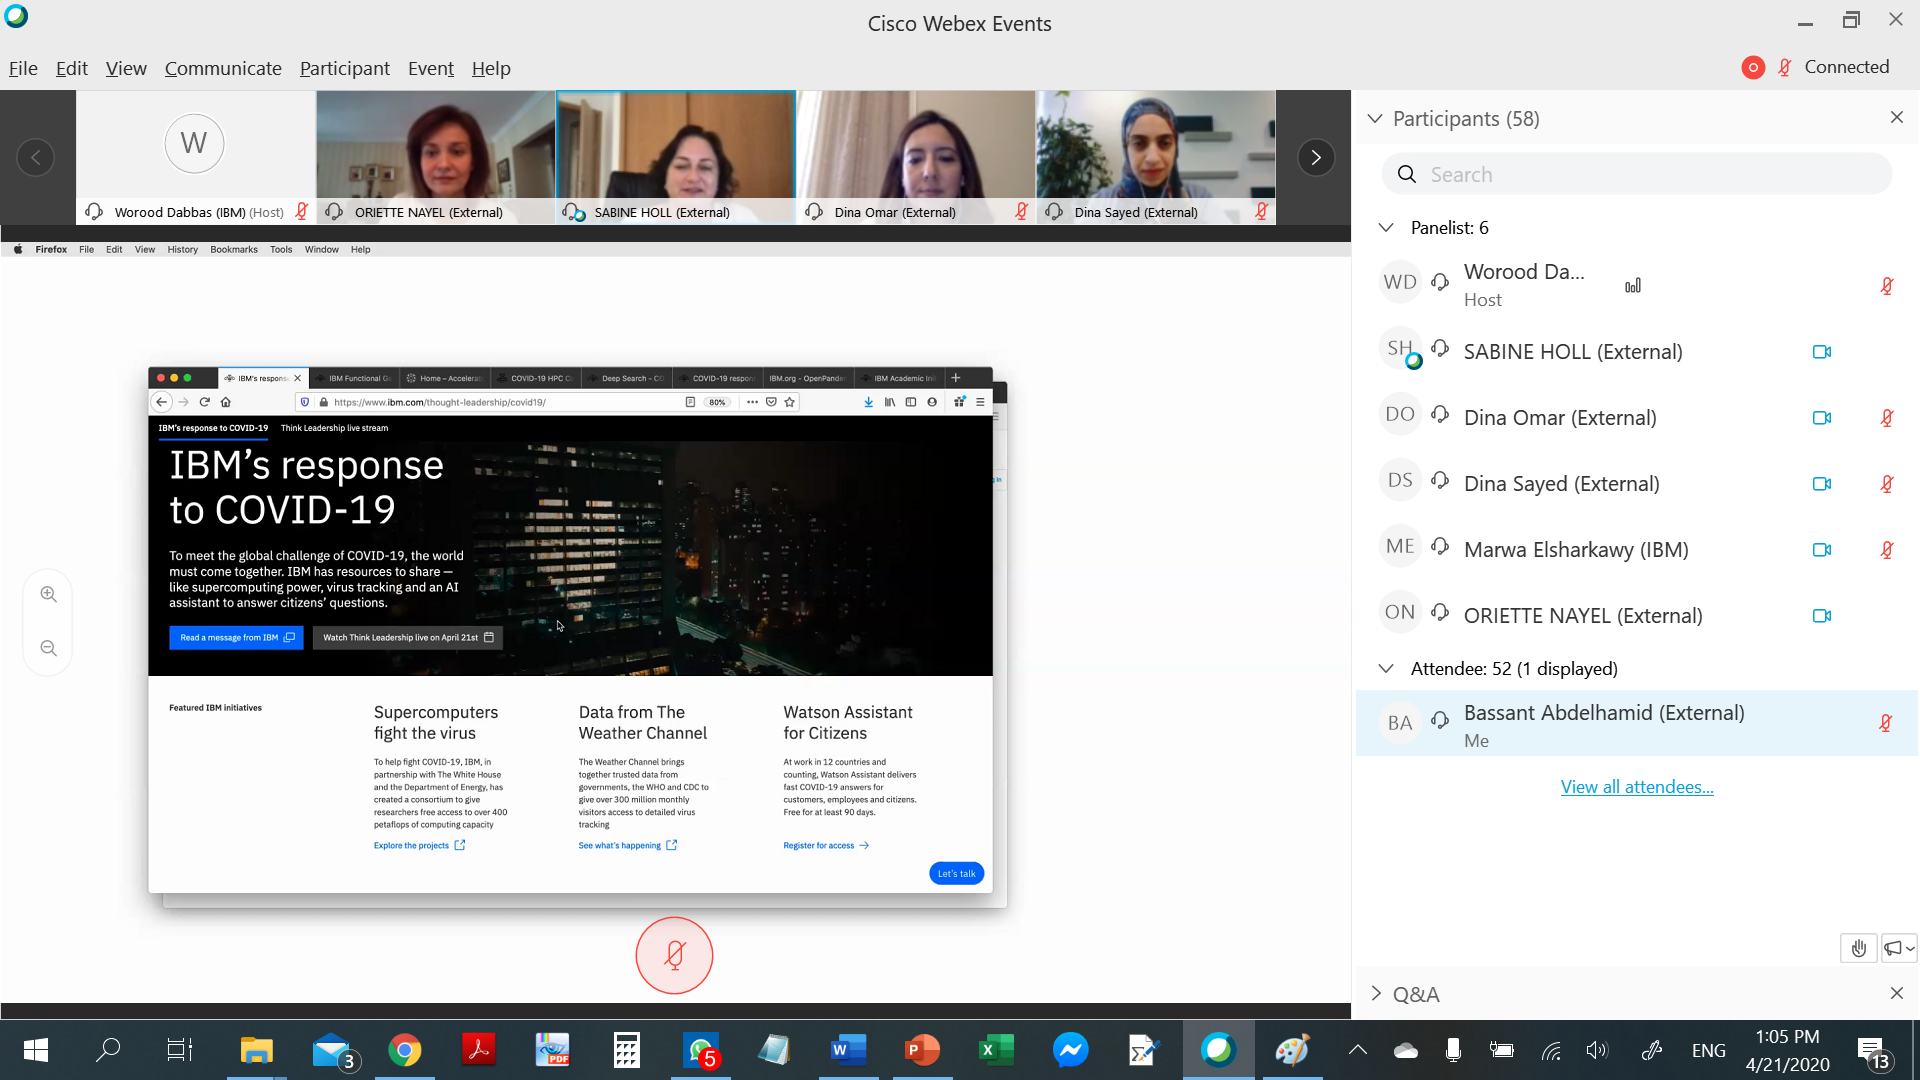Collapse the Panelist list
Screen dimensions: 1920x1080
[x=1386, y=227]
